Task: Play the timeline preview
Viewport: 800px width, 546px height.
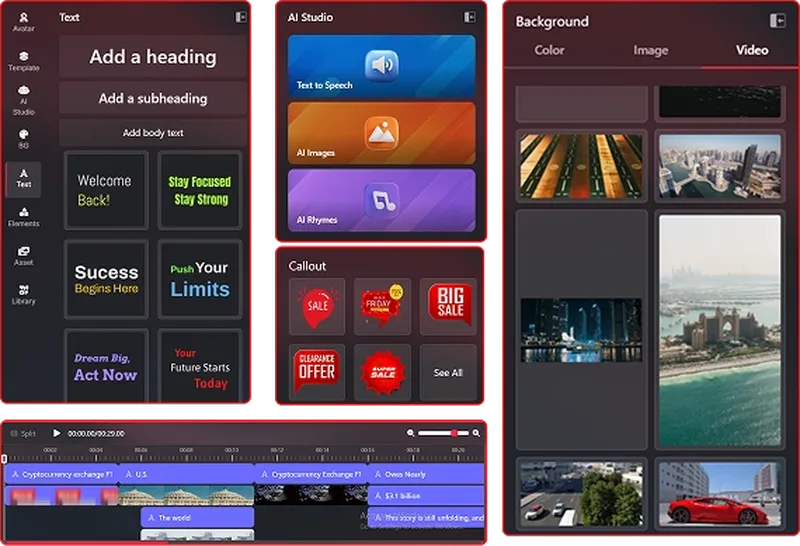Action: tap(56, 434)
